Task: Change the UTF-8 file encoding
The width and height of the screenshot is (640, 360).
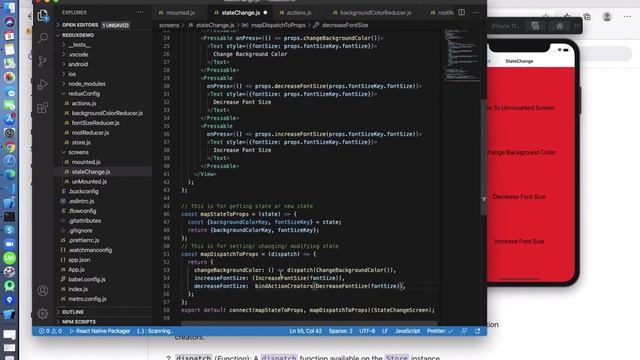Action: [x=367, y=331]
